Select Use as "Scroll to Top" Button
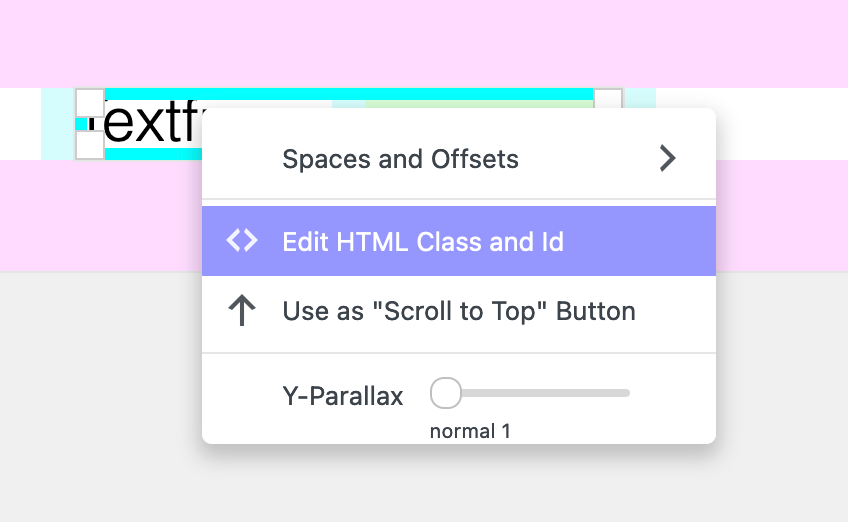Viewport: 848px width, 522px height. click(459, 311)
